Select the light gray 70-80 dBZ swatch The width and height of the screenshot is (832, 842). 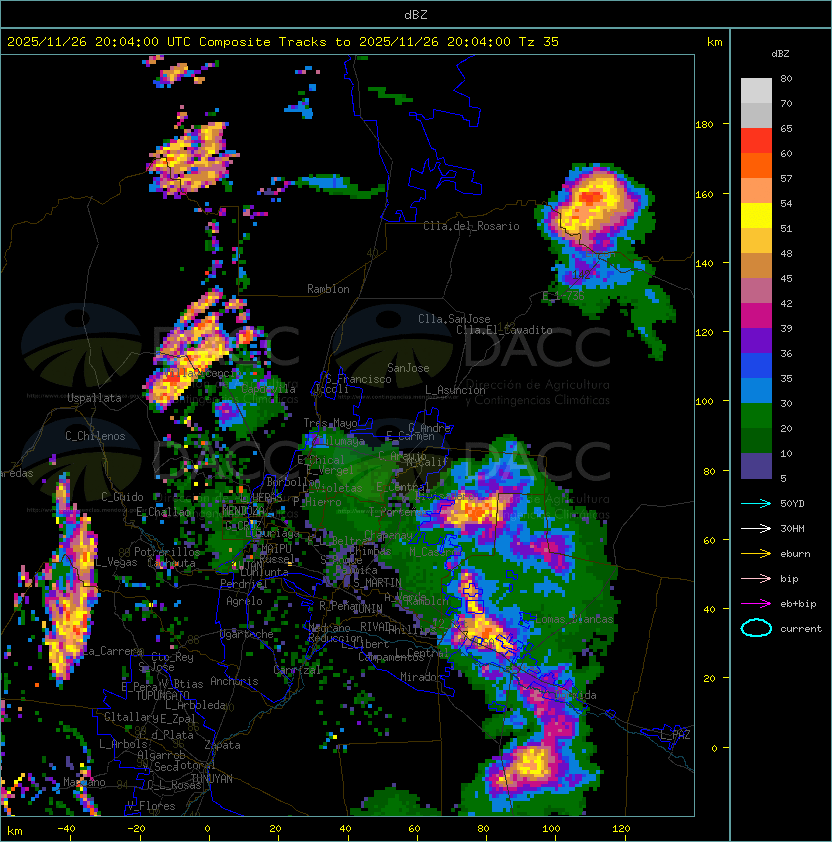pyautogui.click(x=756, y=90)
